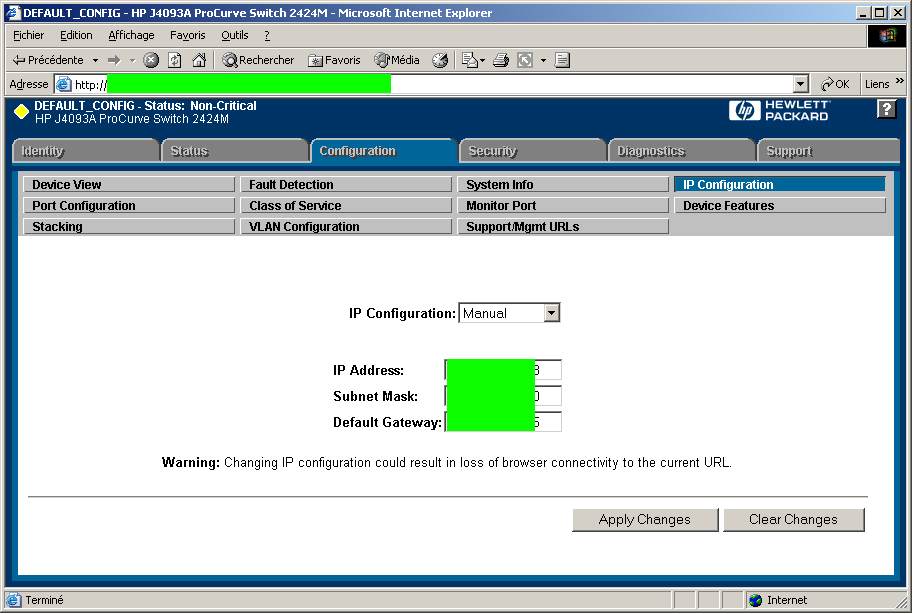
Task: Switch to the Status tab
Action: tap(235, 151)
